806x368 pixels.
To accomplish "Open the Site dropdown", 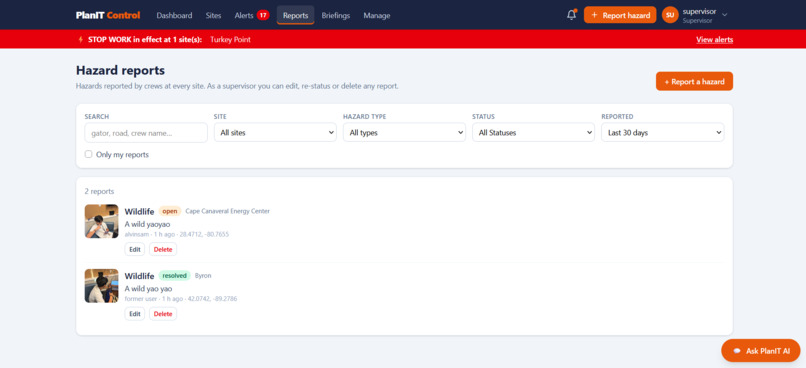I will (275, 133).
